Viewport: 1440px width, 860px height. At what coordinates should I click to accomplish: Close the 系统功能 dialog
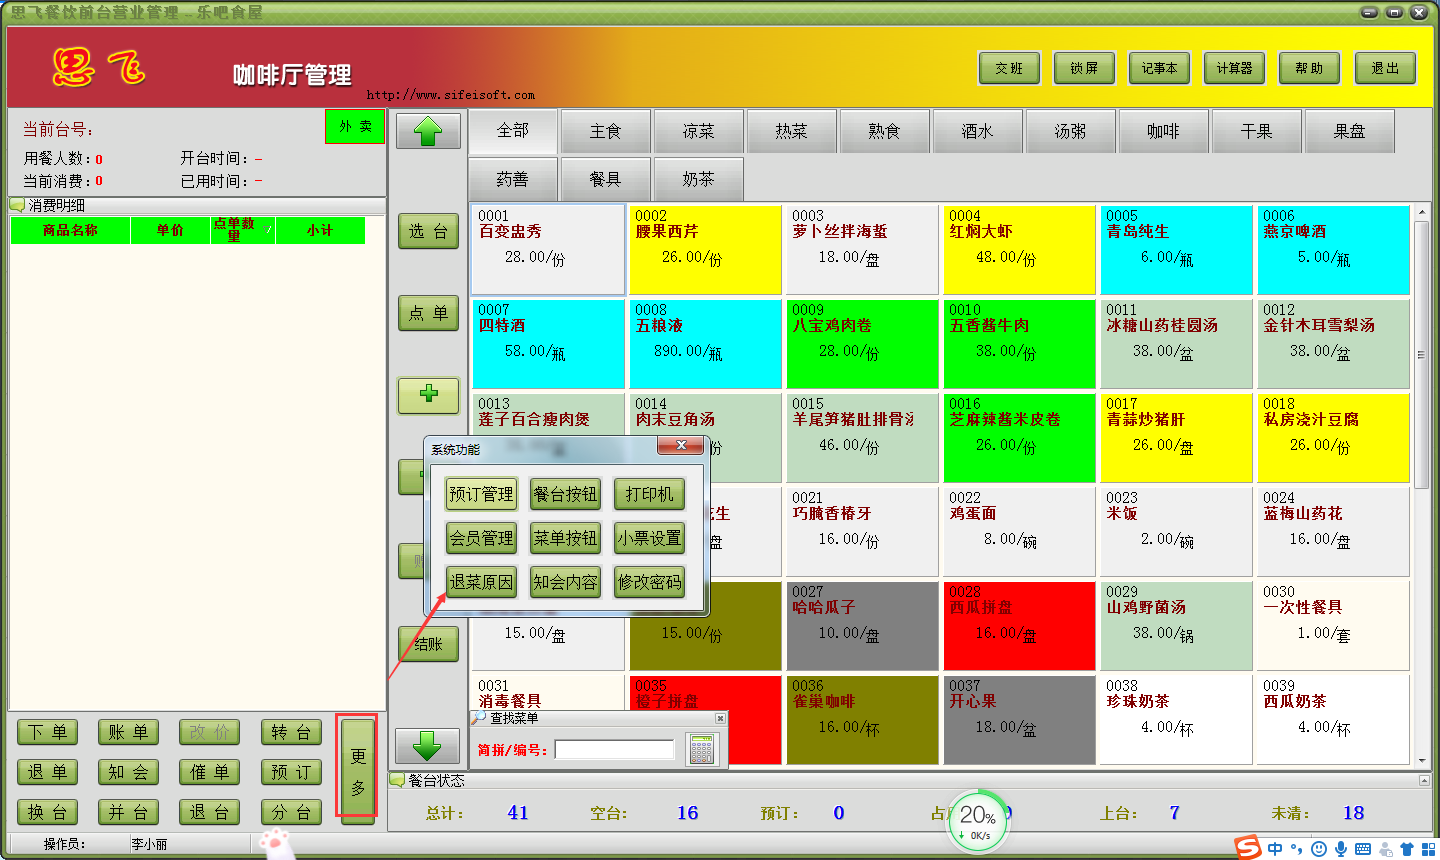[681, 445]
